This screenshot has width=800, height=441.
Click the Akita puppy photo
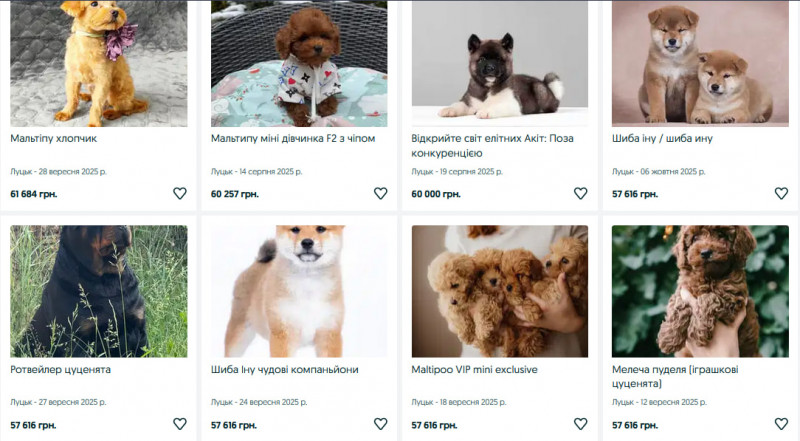click(x=500, y=62)
